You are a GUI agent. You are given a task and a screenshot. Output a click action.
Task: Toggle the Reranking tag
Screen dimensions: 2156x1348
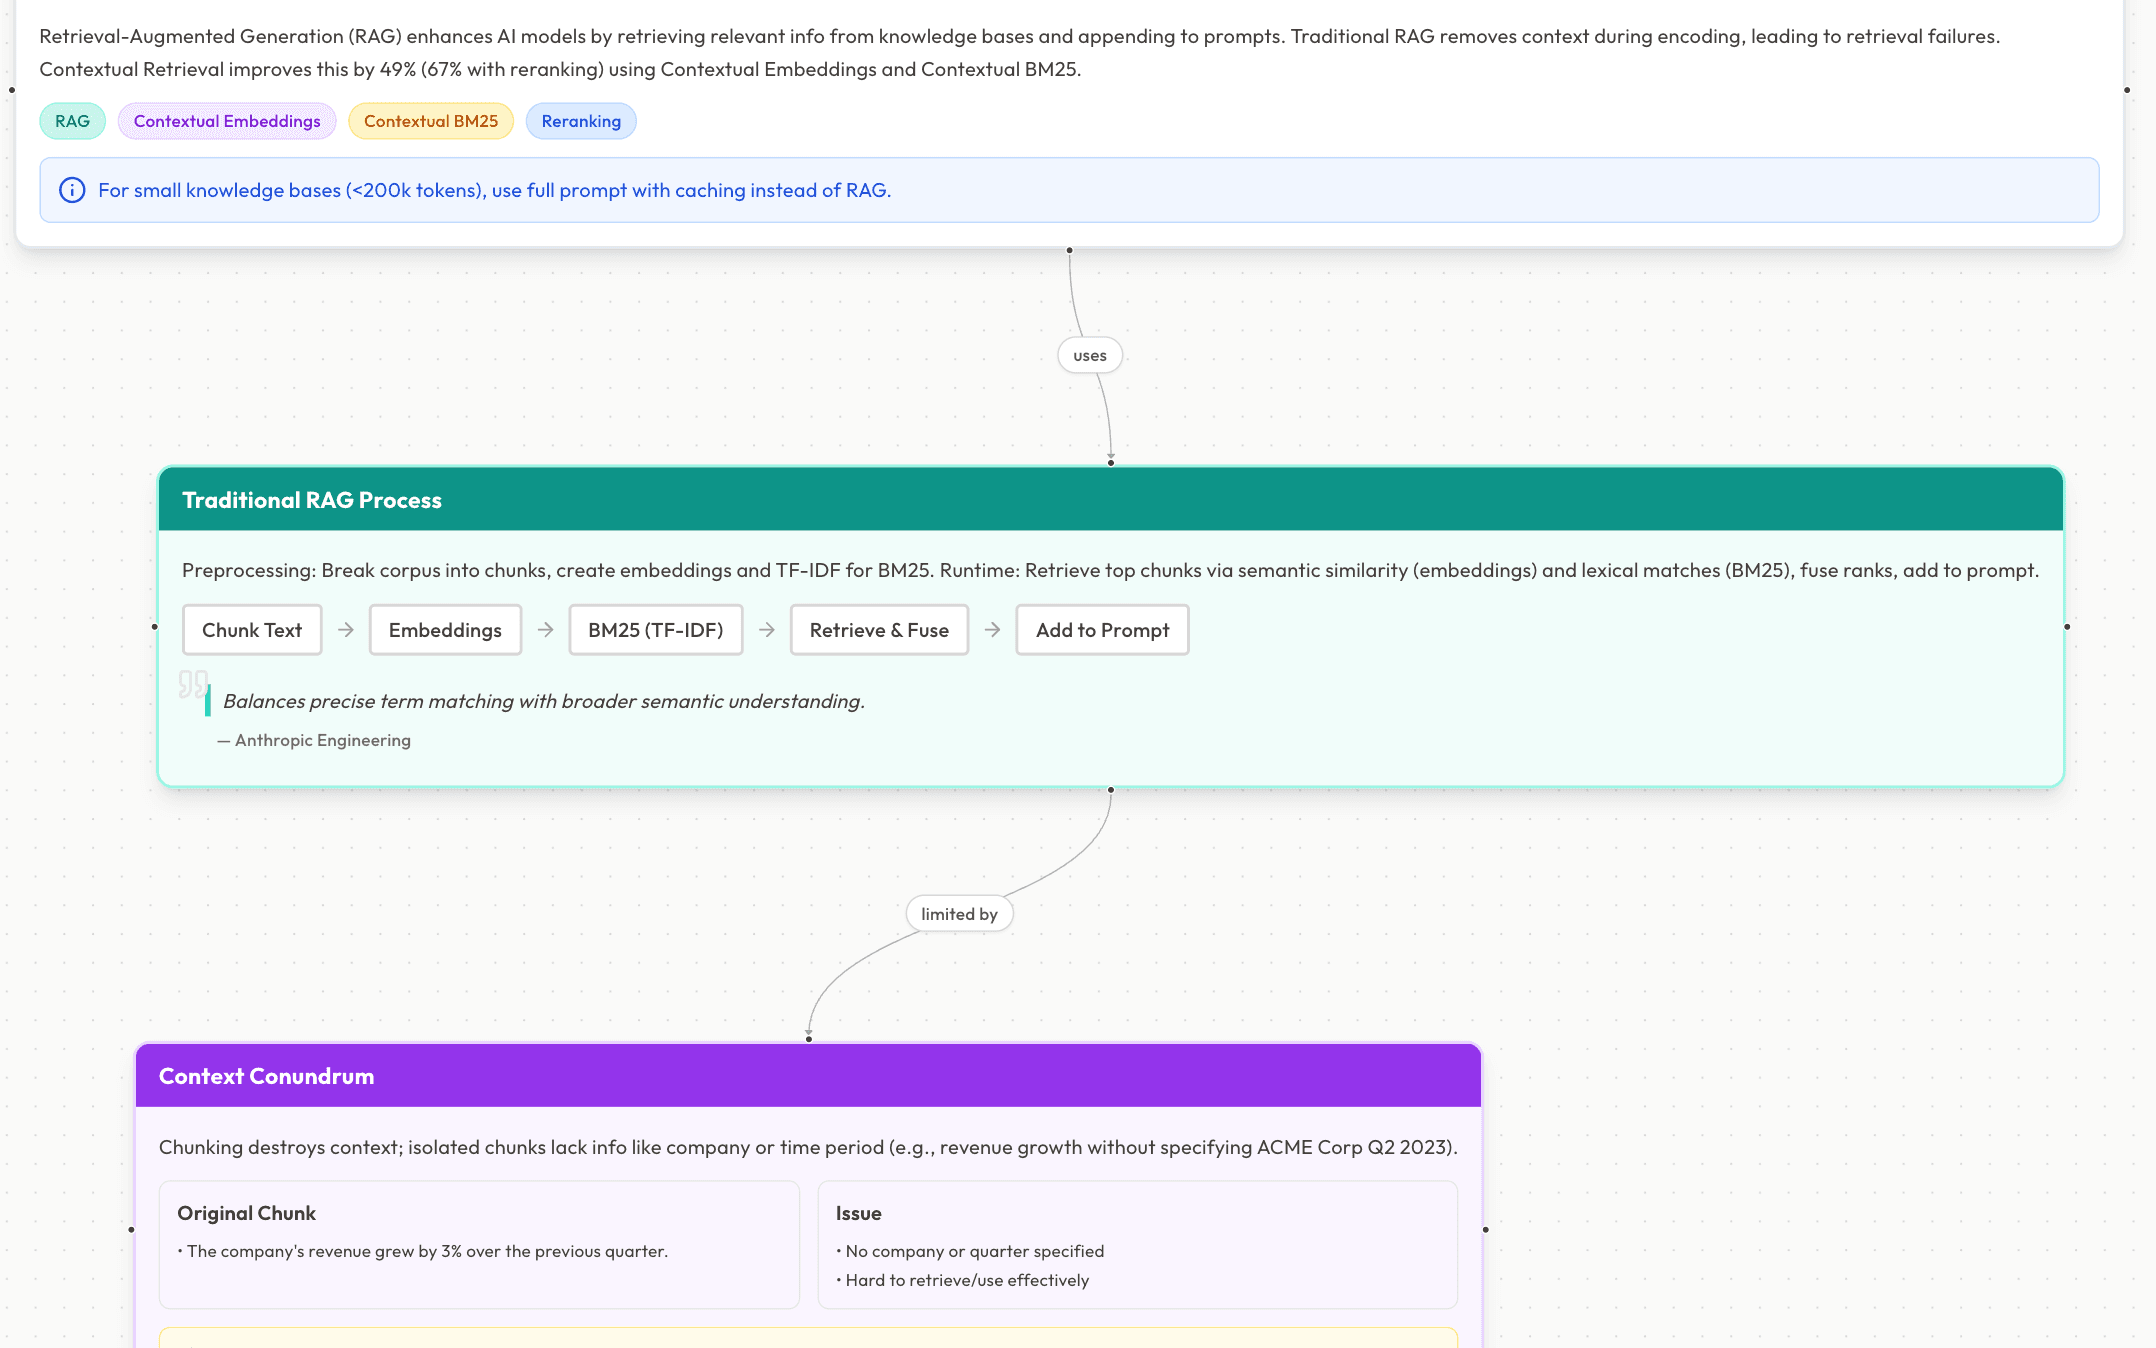point(581,121)
